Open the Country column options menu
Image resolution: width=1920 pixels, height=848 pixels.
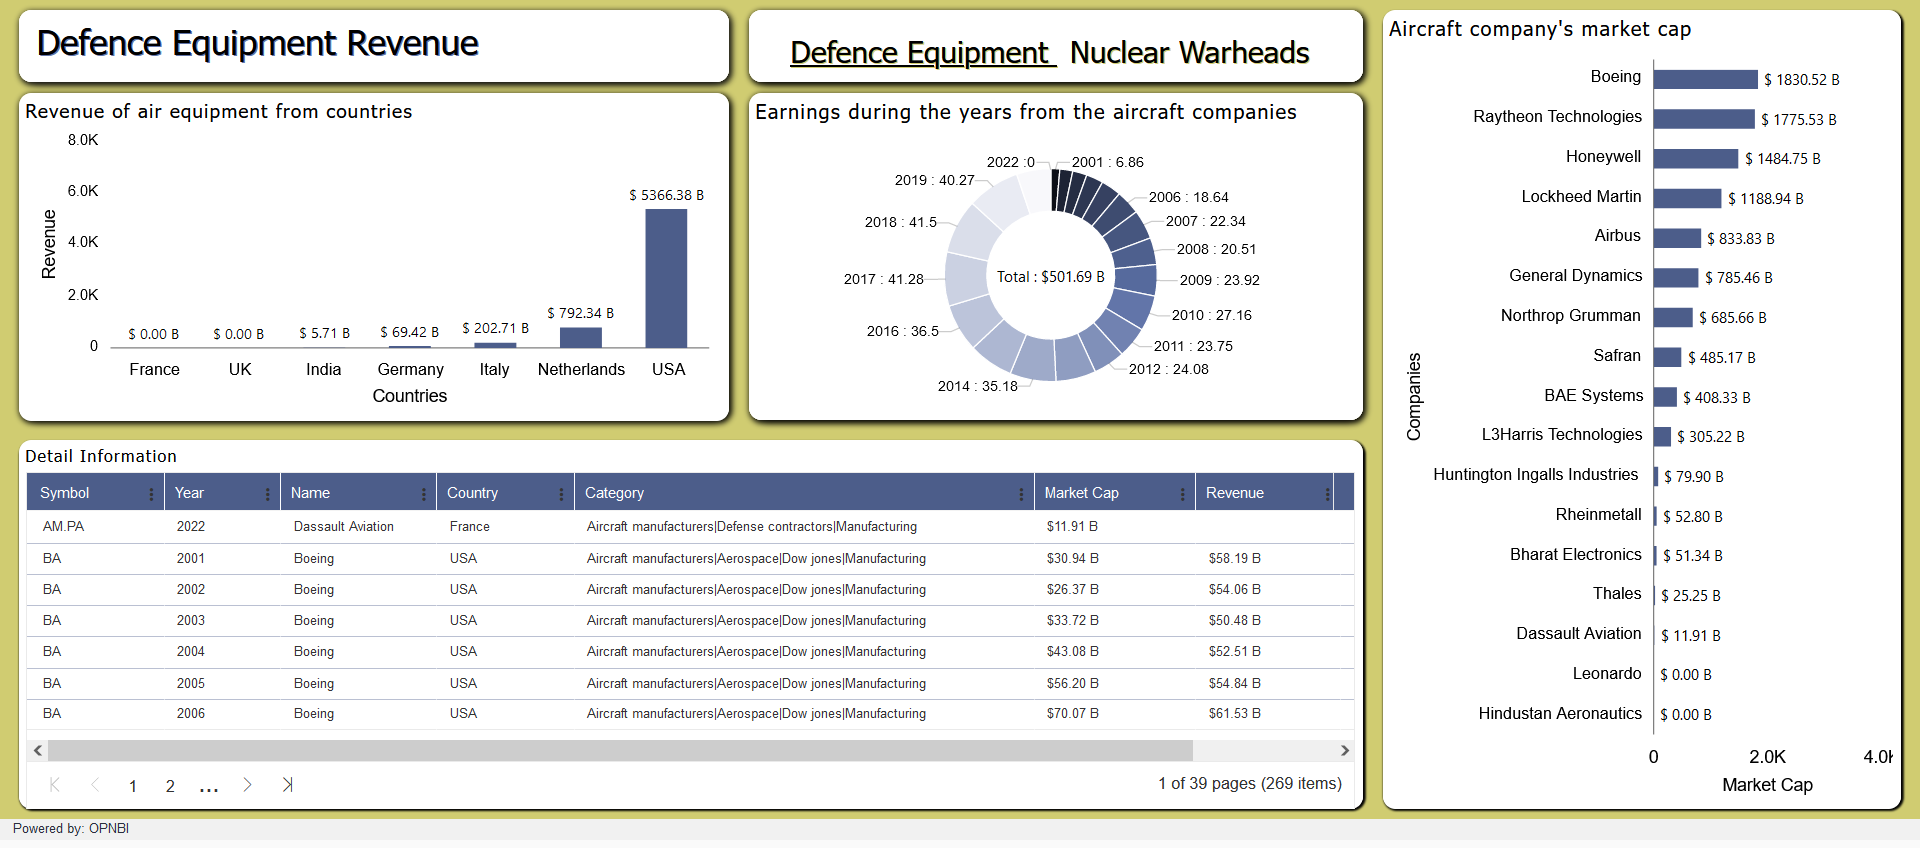point(561,494)
